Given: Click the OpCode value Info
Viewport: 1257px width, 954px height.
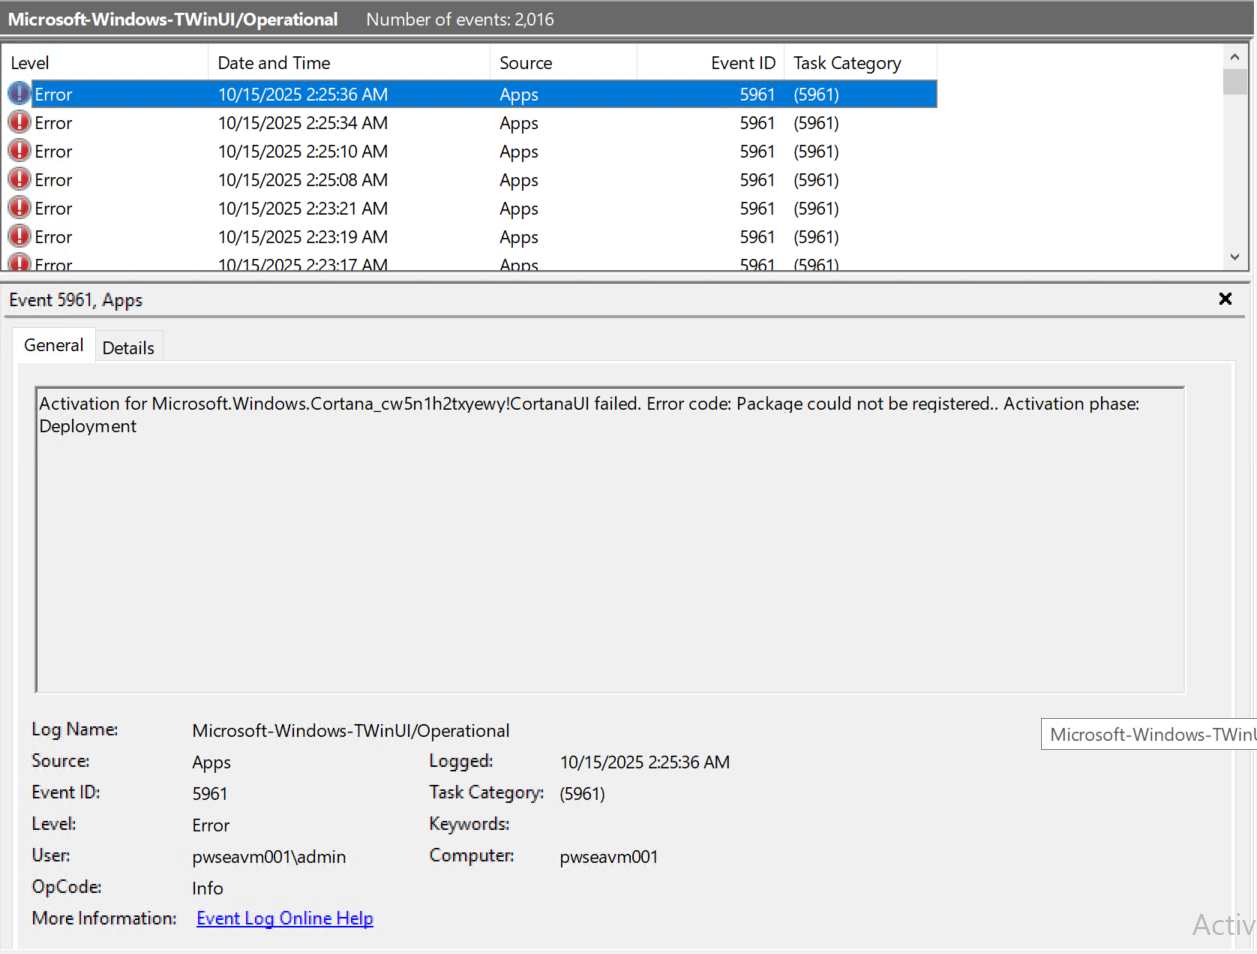Looking at the screenshot, I should (208, 888).
